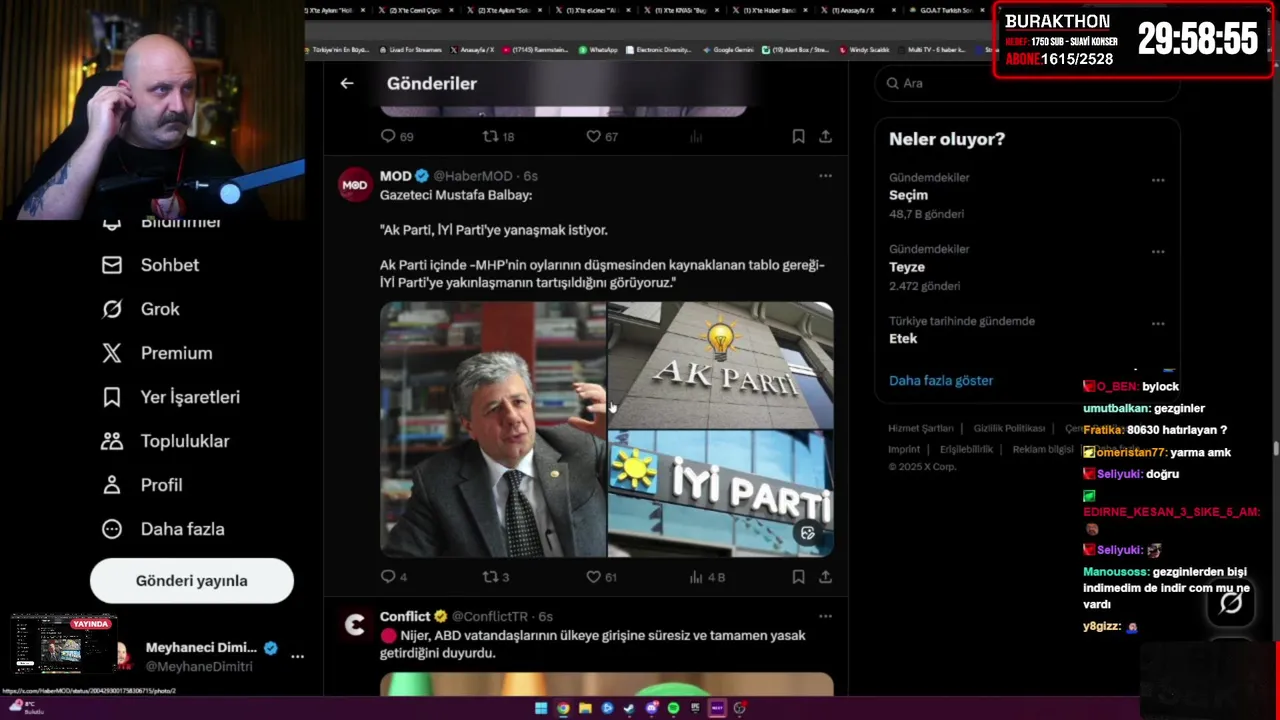
Task: Open the Imprint footer link
Action: point(904,449)
